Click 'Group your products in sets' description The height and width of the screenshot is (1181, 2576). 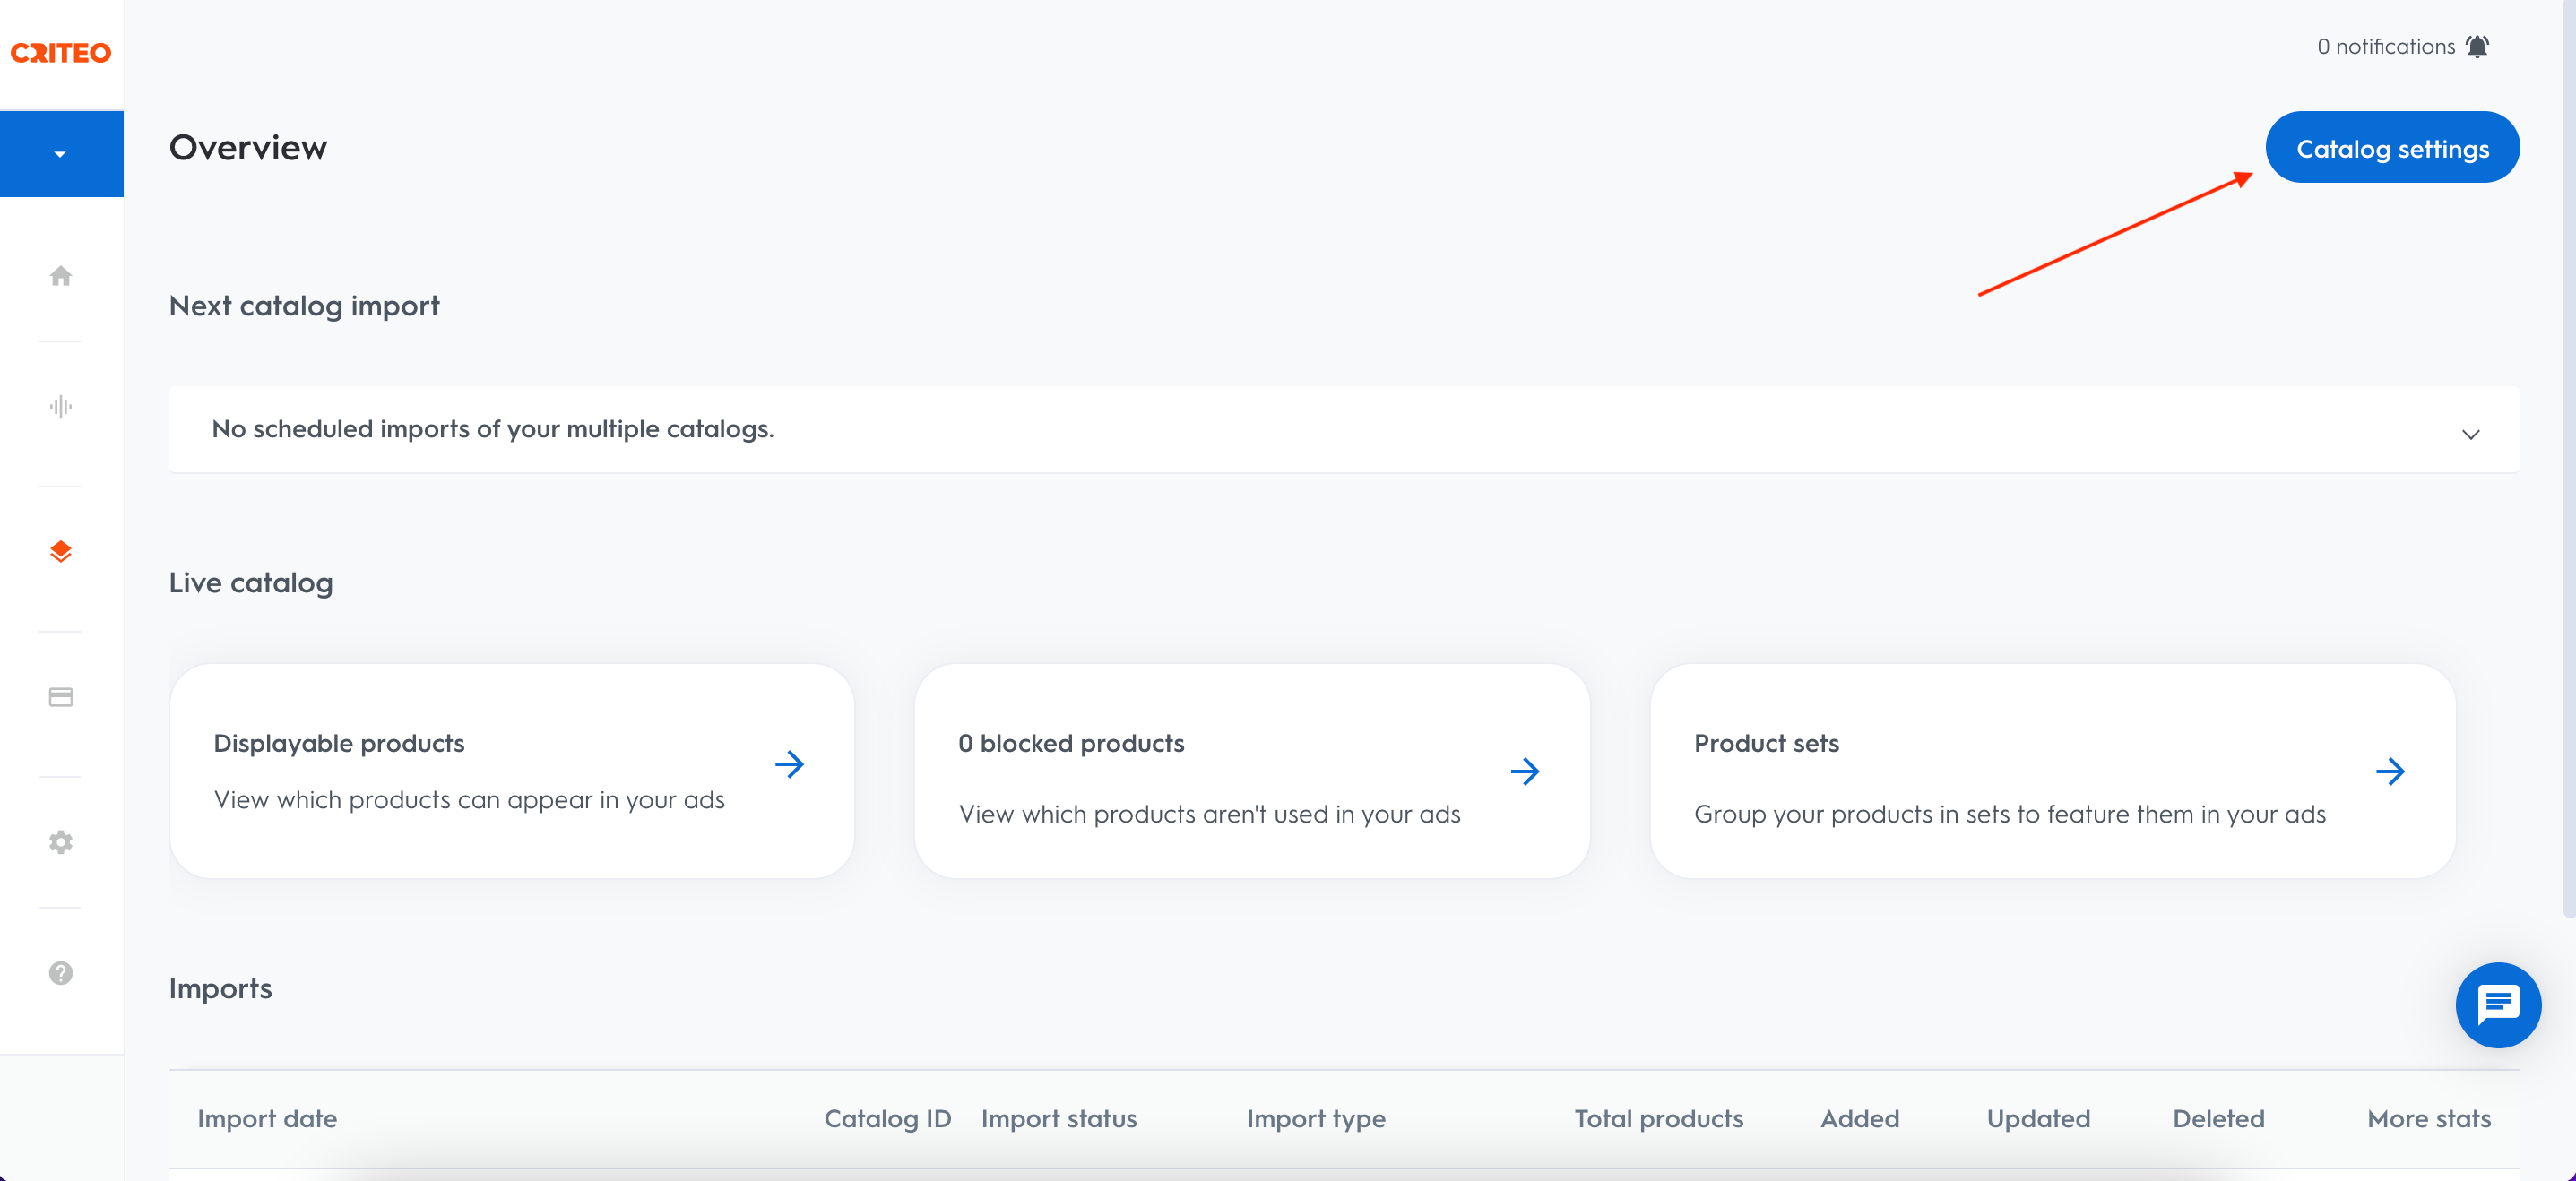2010,814
